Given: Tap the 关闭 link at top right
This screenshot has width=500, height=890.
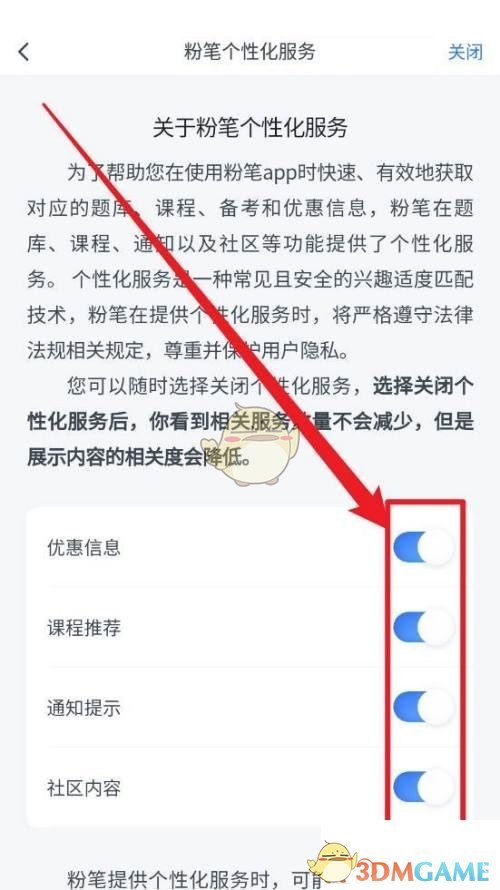Looking at the screenshot, I should click(465, 52).
